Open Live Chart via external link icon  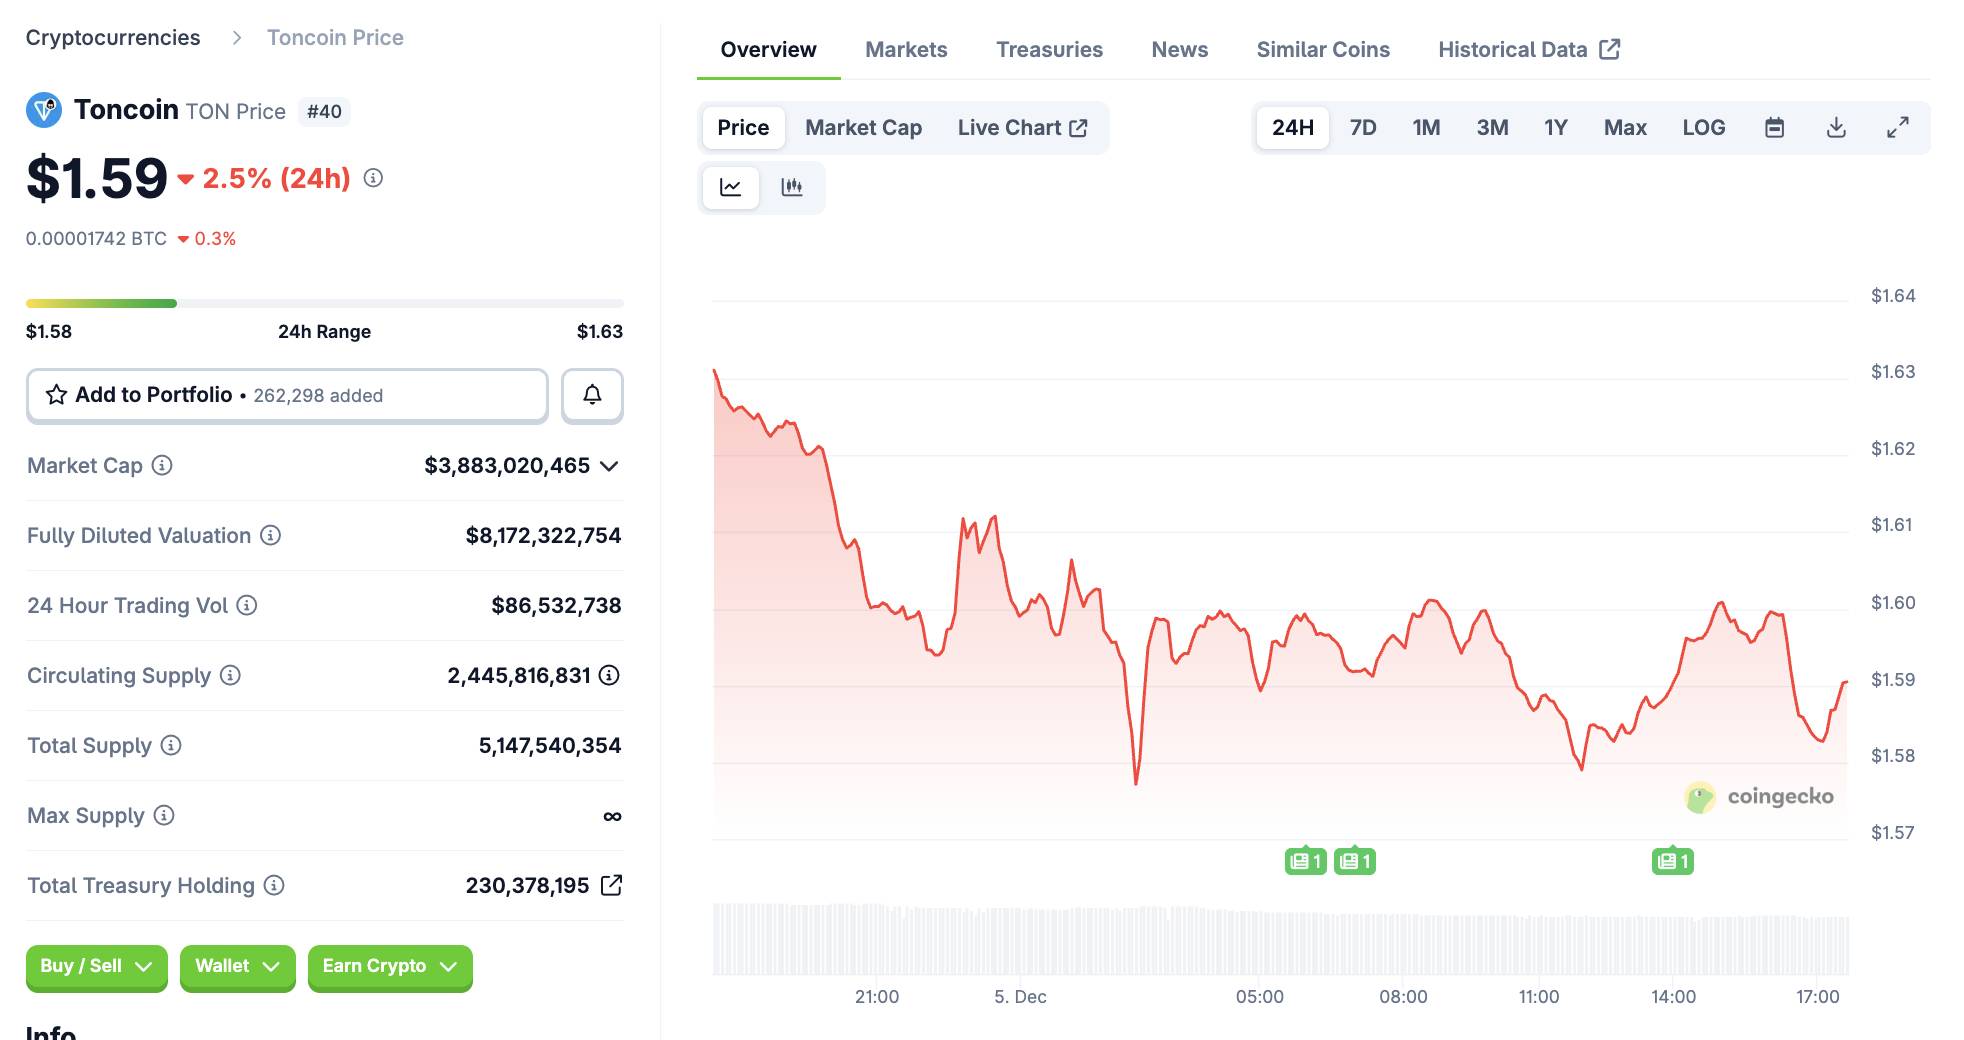point(1078,127)
